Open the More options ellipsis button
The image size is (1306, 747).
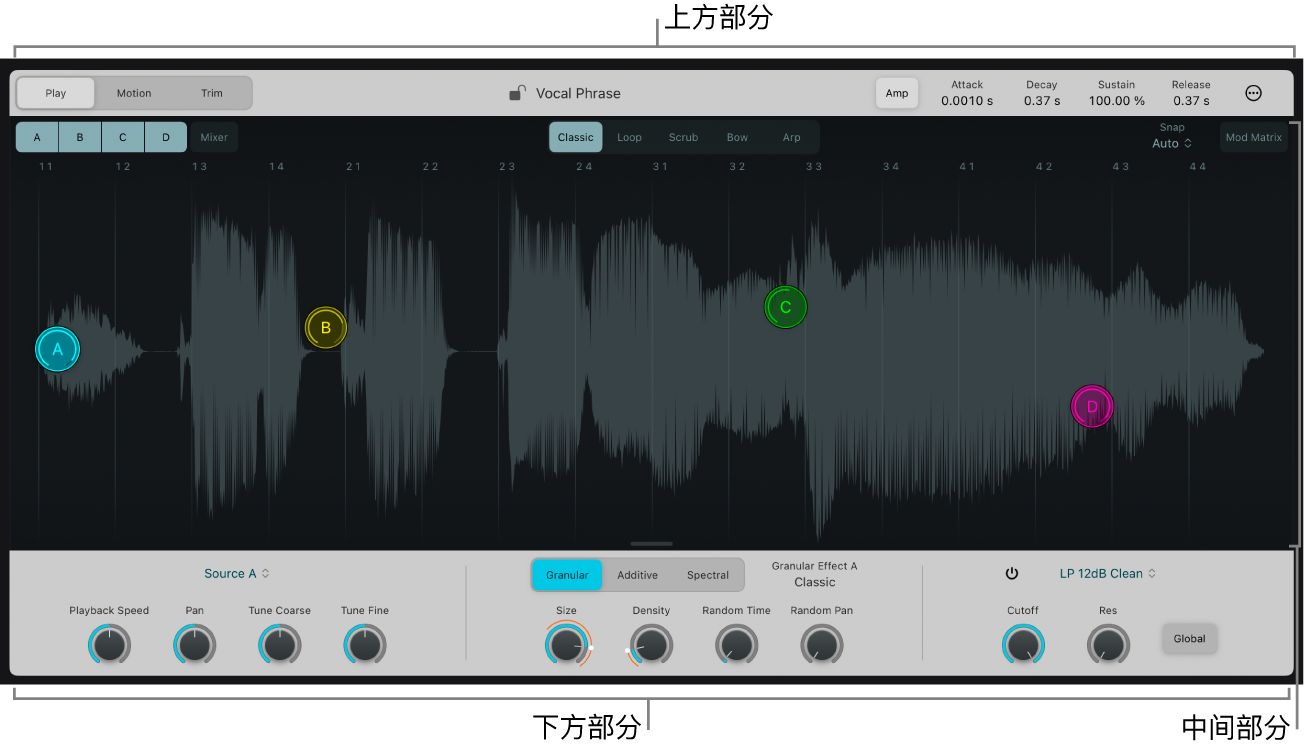click(x=1253, y=93)
